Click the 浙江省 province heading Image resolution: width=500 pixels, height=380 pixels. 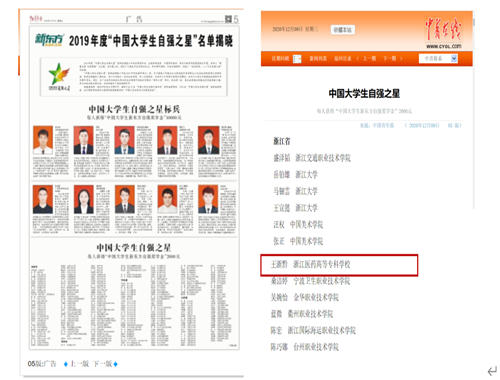(282, 141)
